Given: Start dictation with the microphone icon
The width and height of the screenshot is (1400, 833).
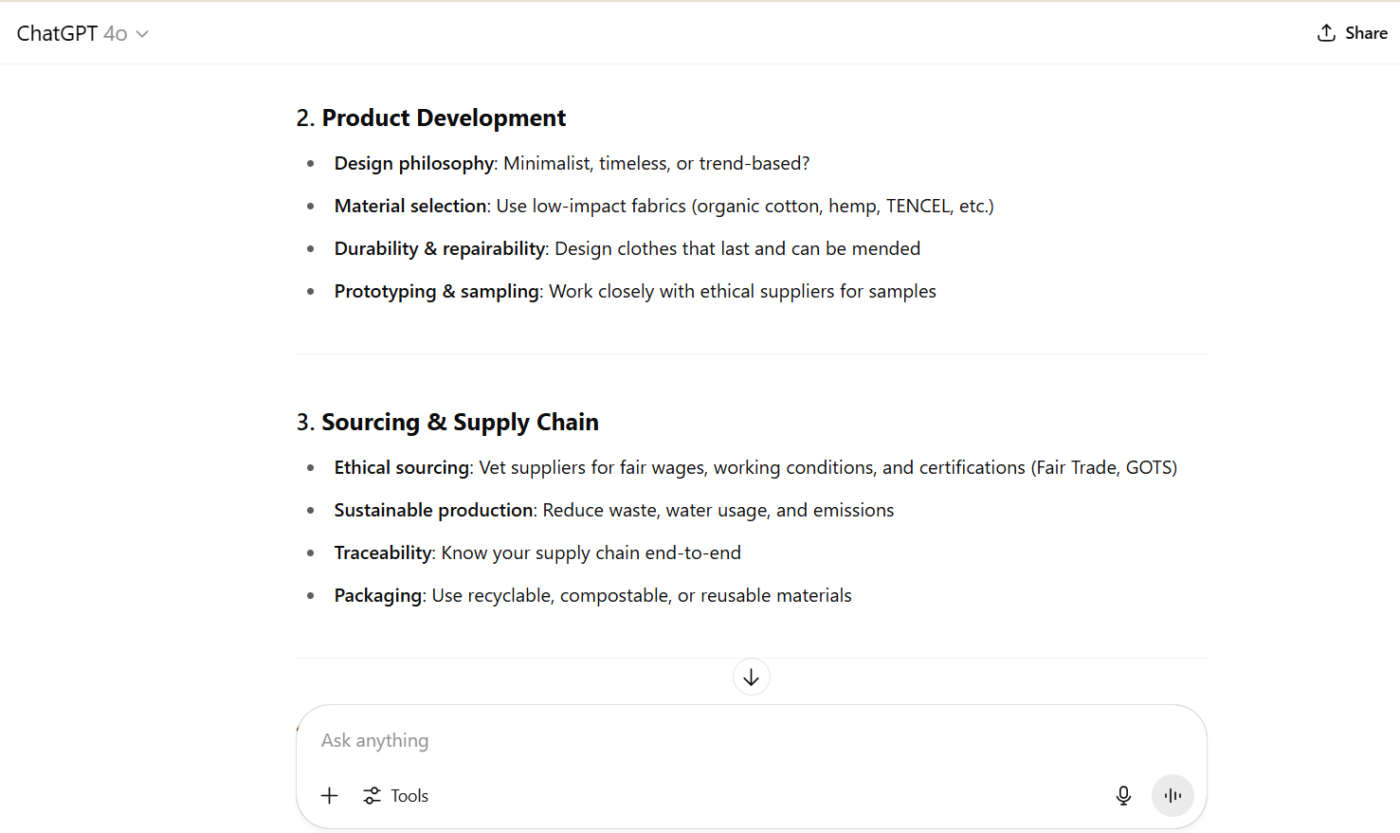Looking at the screenshot, I should [1123, 795].
